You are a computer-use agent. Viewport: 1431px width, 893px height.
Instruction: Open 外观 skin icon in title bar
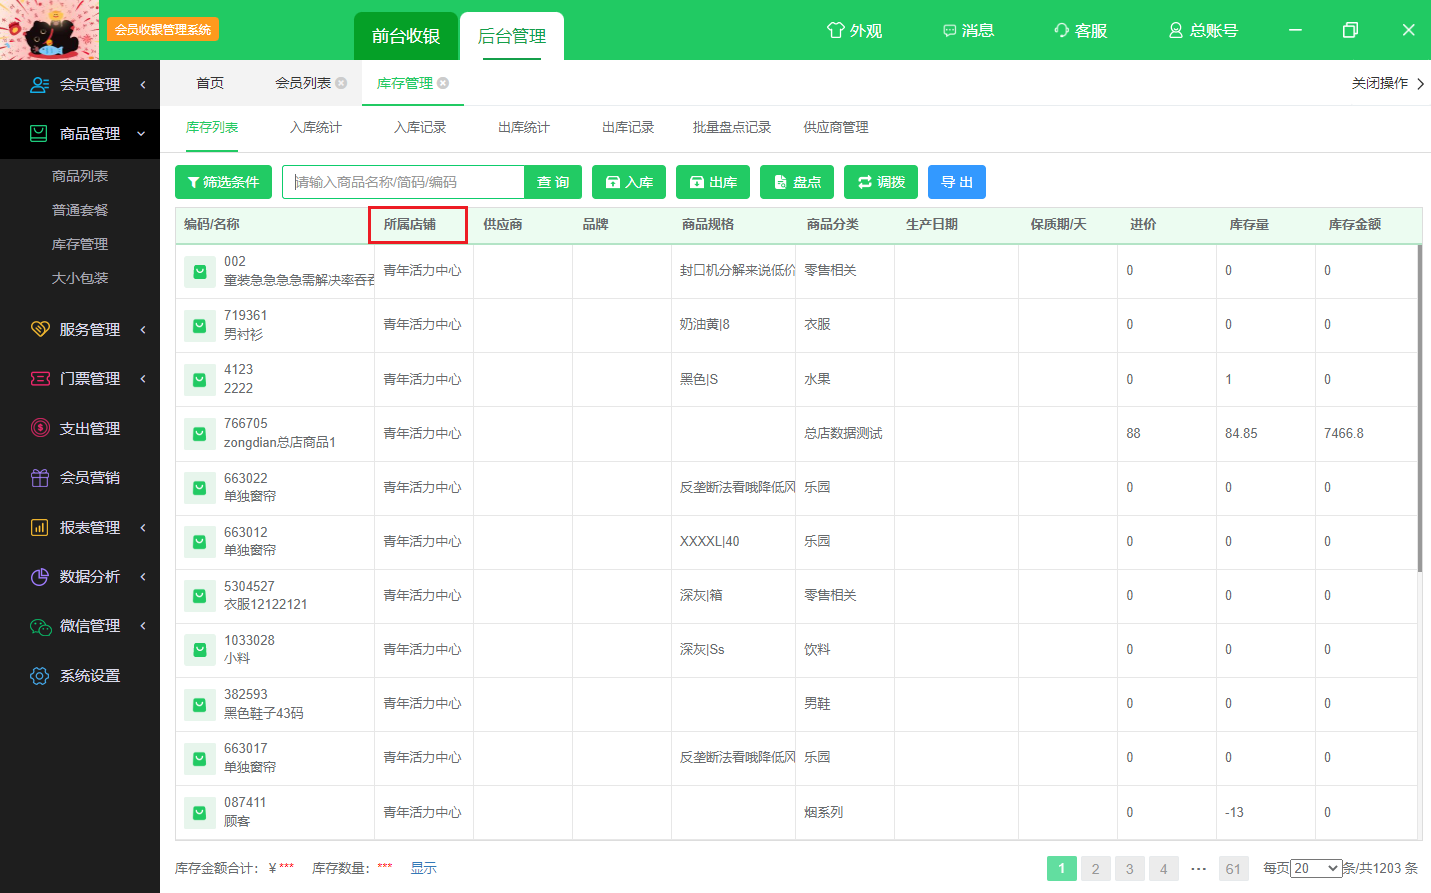click(x=835, y=31)
